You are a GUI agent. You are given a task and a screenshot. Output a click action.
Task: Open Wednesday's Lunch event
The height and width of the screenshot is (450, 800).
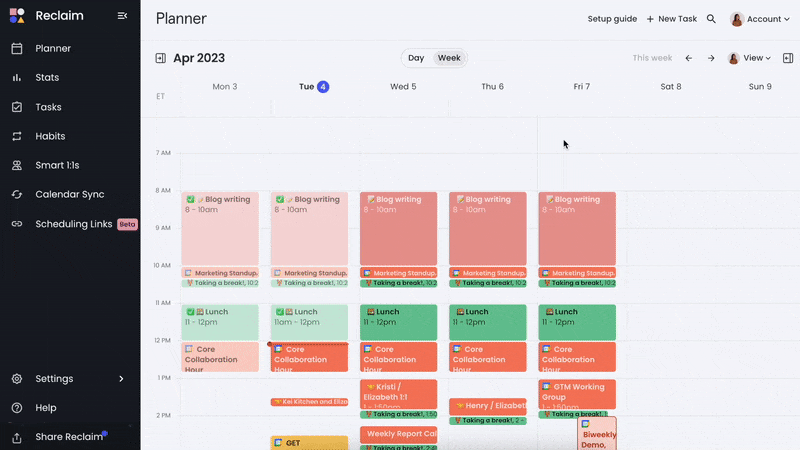[398, 322]
